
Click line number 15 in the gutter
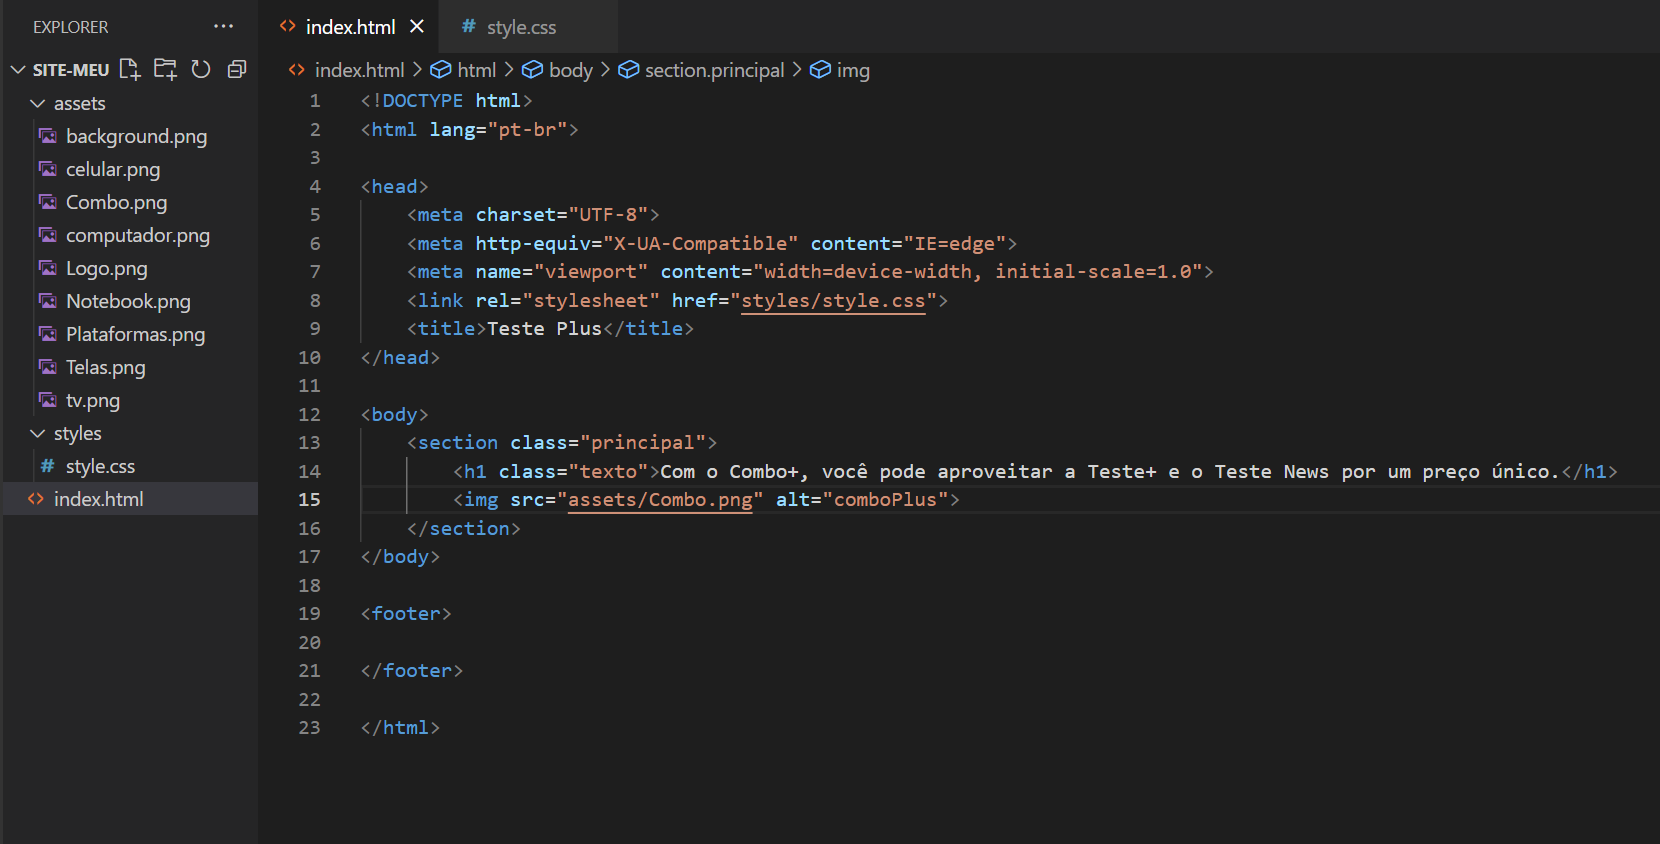click(309, 499)
